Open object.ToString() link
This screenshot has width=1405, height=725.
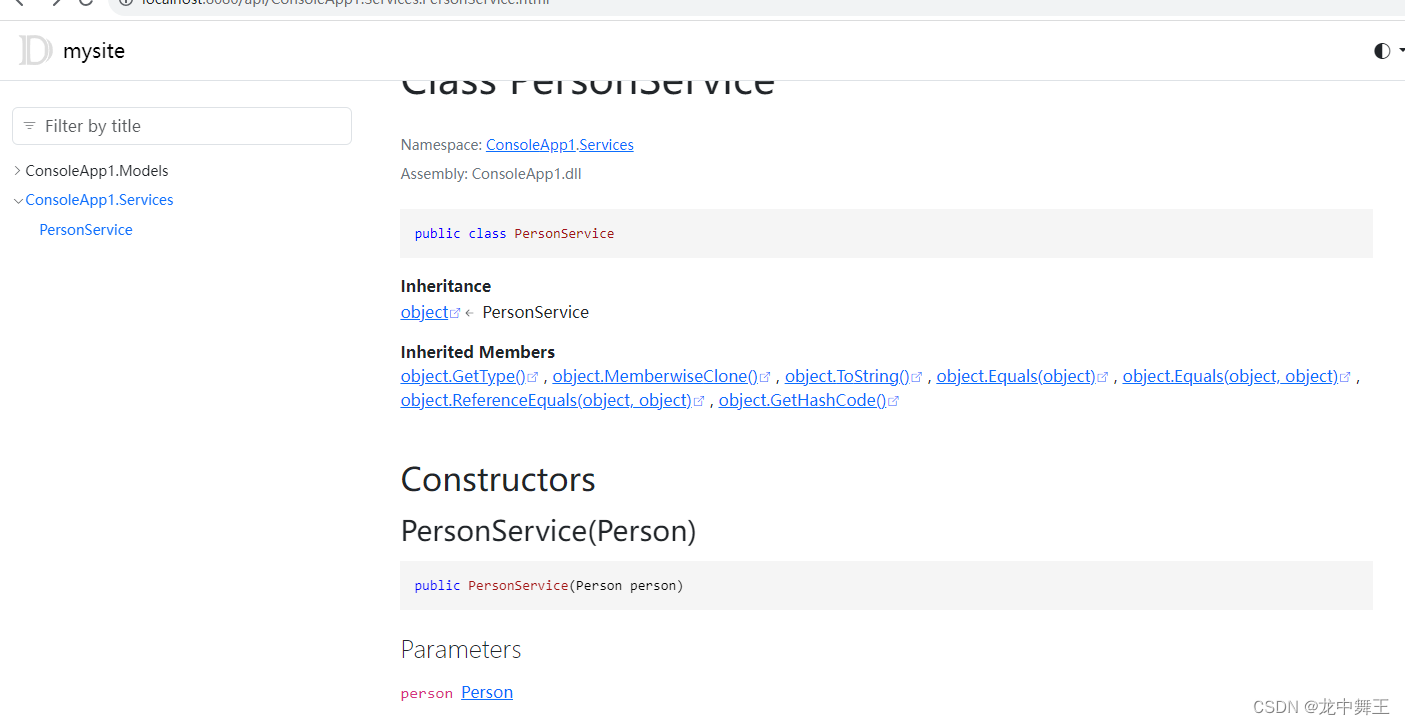[847, 376]
